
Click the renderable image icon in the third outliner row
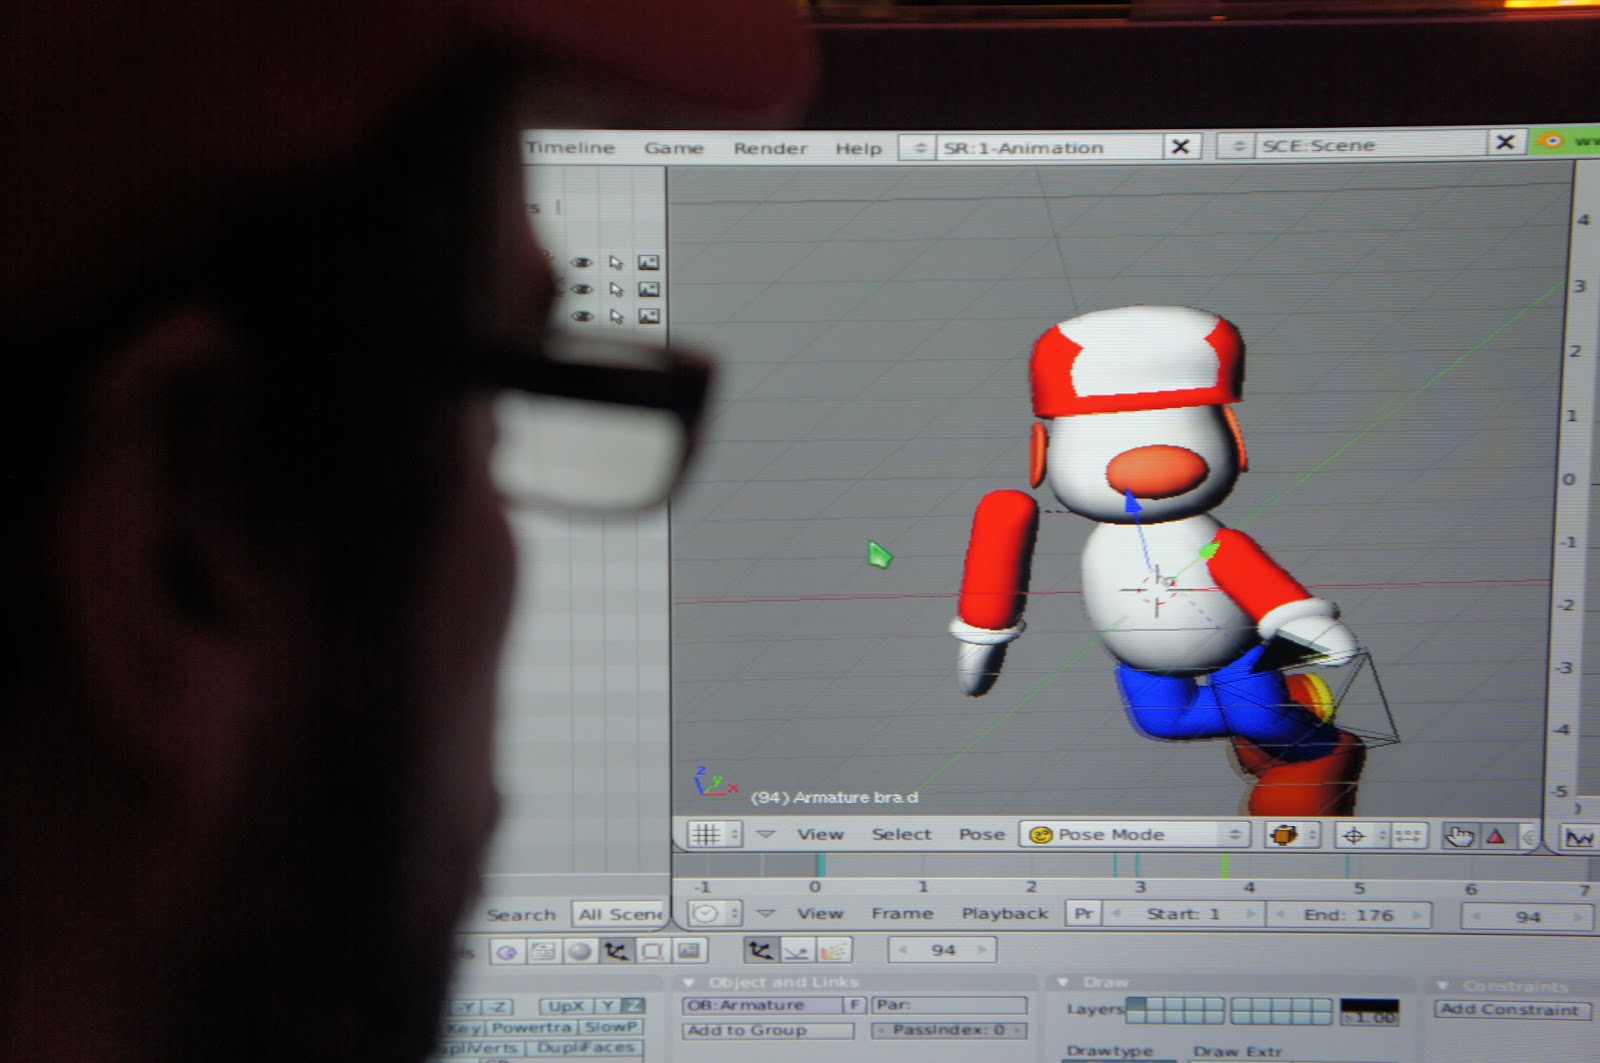tap(649, 317)
